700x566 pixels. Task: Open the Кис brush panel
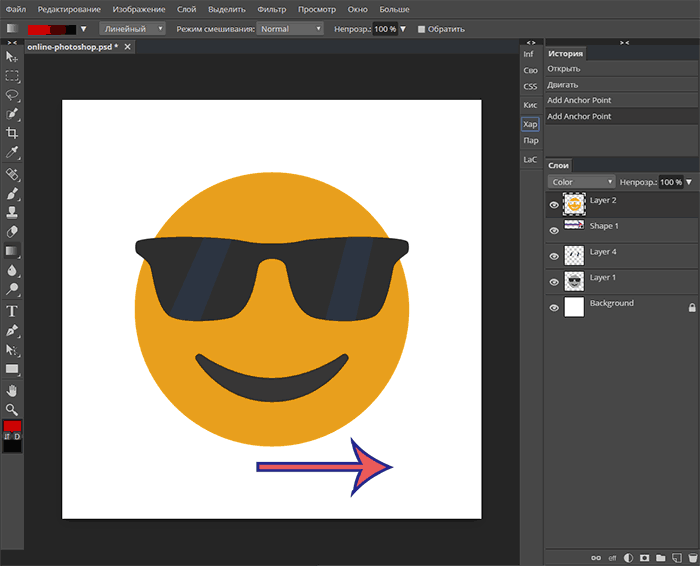[x=530, y=105]
